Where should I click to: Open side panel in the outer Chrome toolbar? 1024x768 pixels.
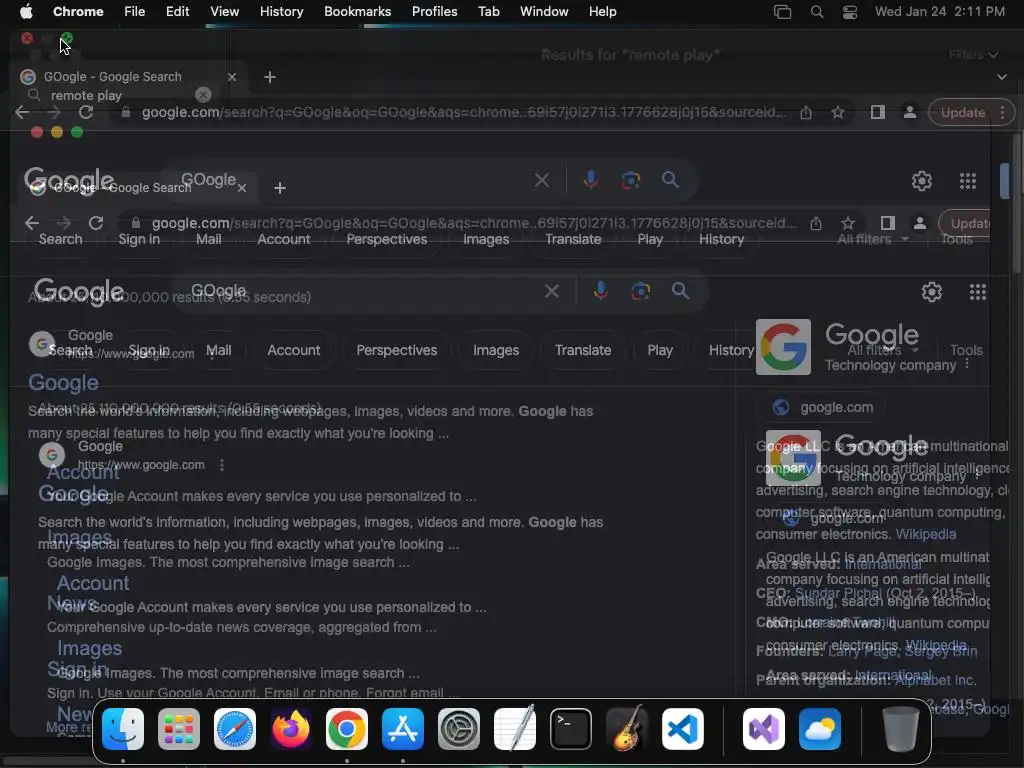tap(878, 112)
